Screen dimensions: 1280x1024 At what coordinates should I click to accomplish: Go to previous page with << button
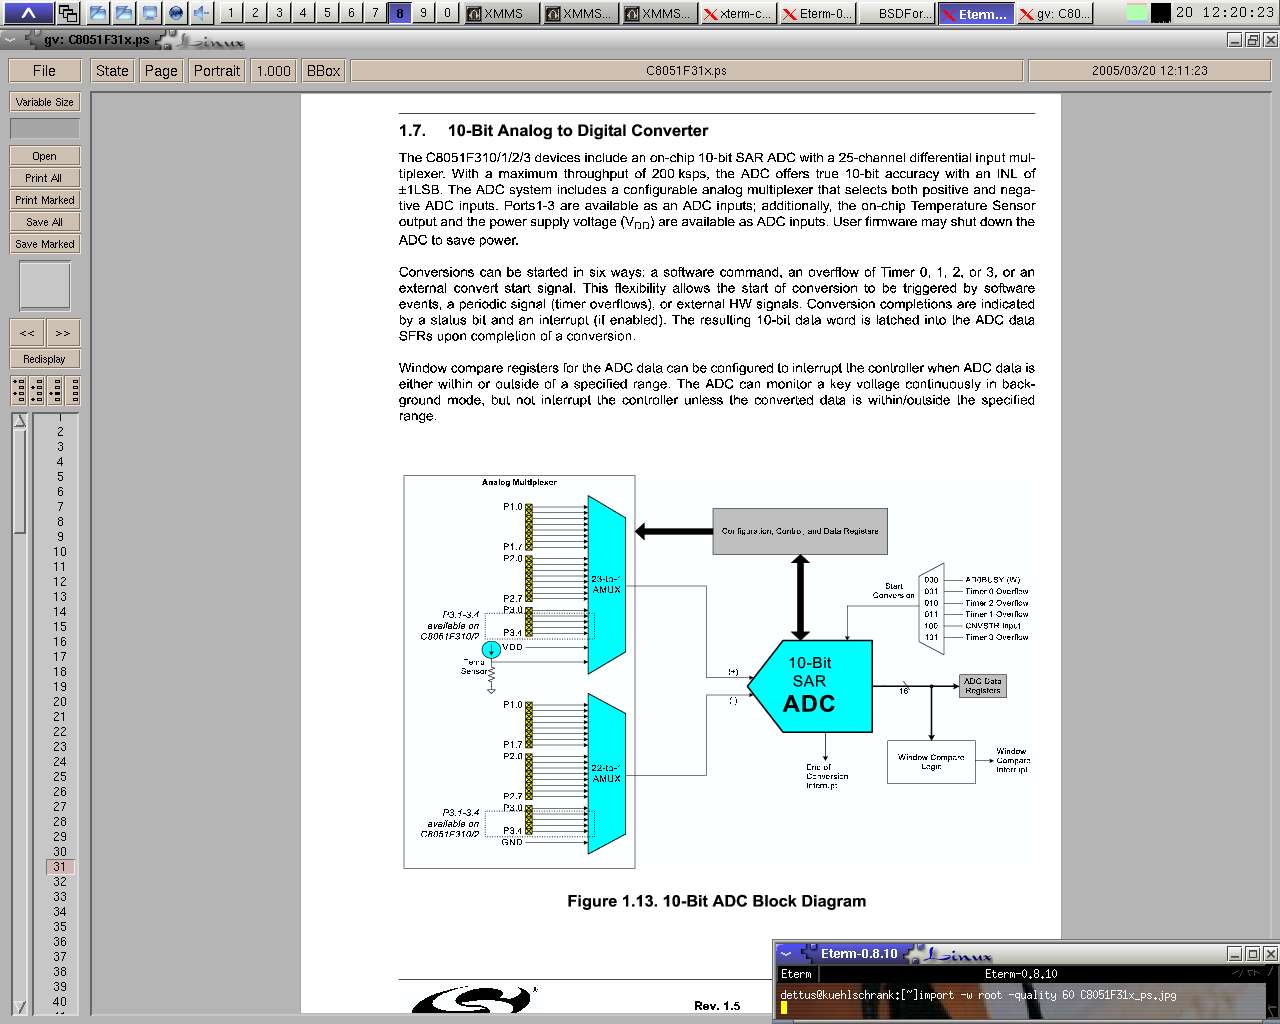point(27,333)
